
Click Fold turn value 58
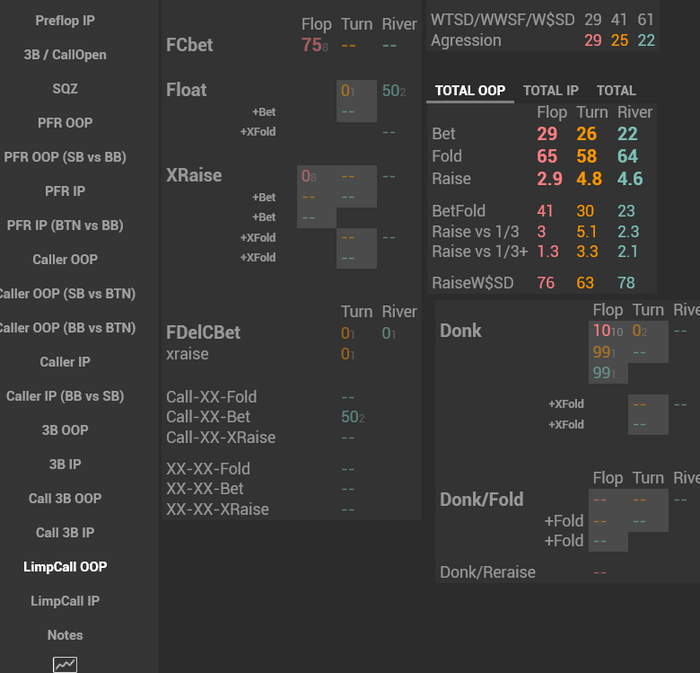(587, 156)
